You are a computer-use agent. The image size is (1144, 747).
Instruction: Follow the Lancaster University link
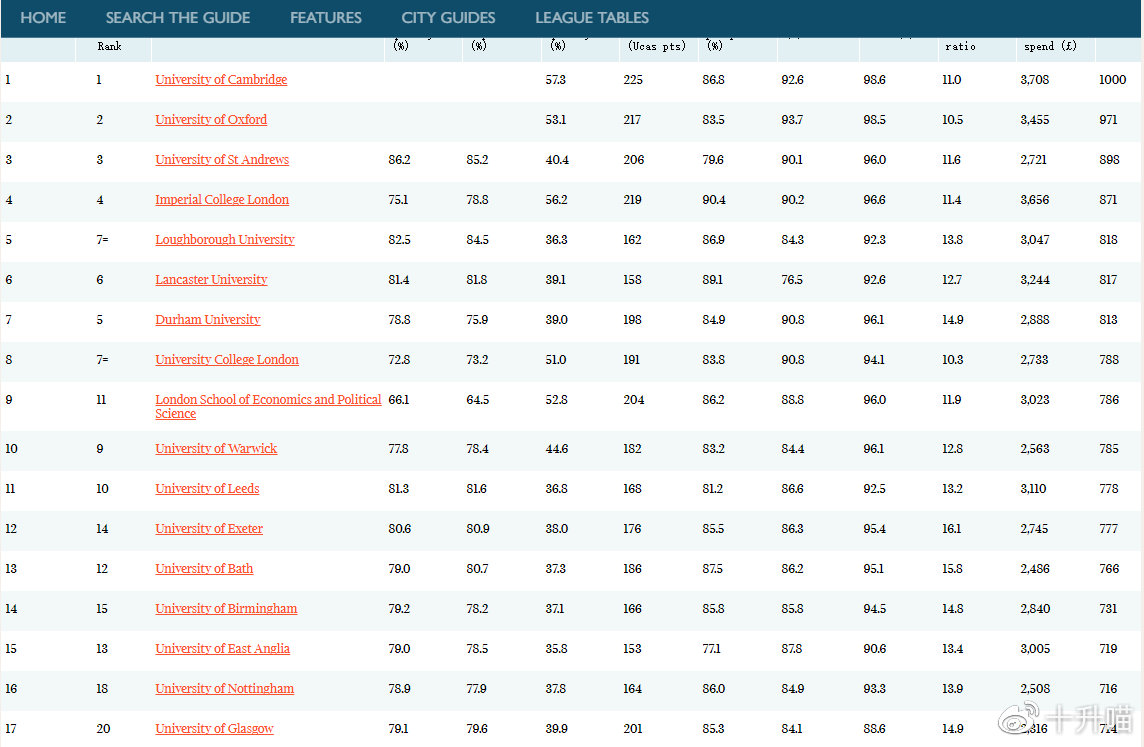pos(212,280)
